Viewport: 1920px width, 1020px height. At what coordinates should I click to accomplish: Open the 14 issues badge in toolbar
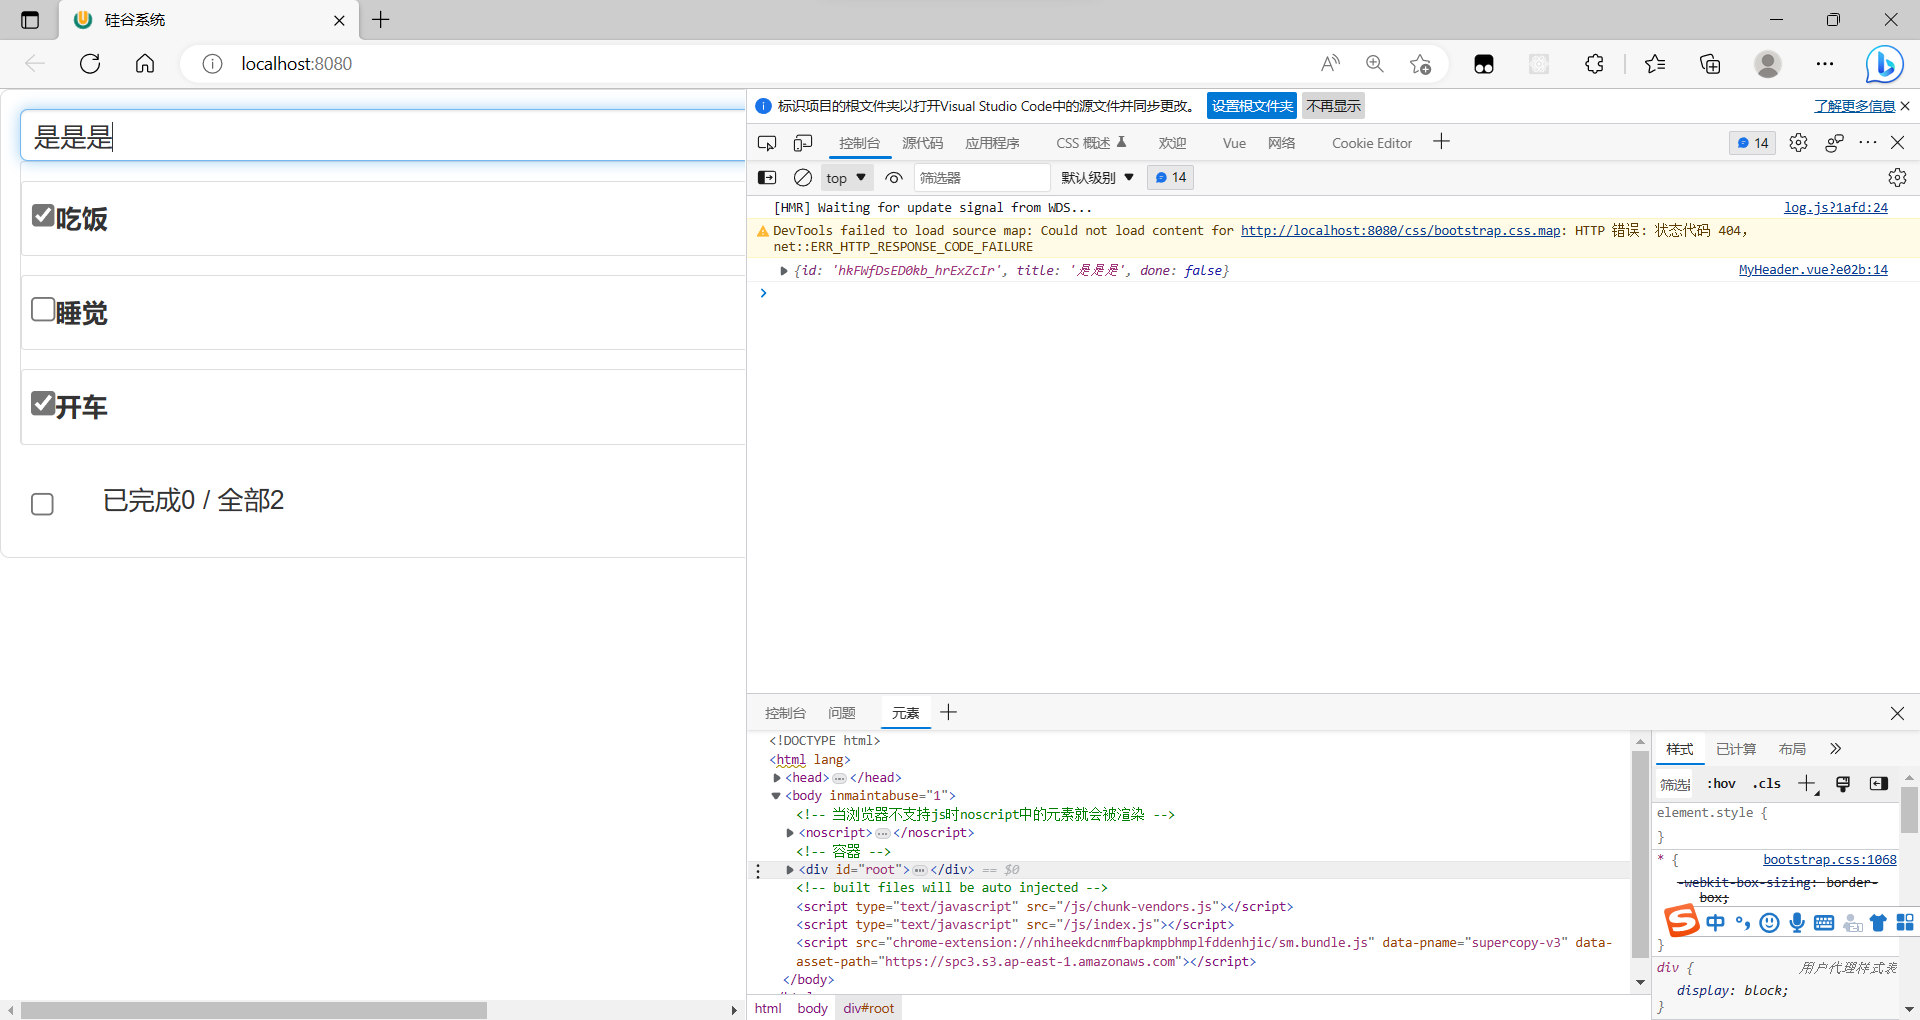pos(1752,143)
